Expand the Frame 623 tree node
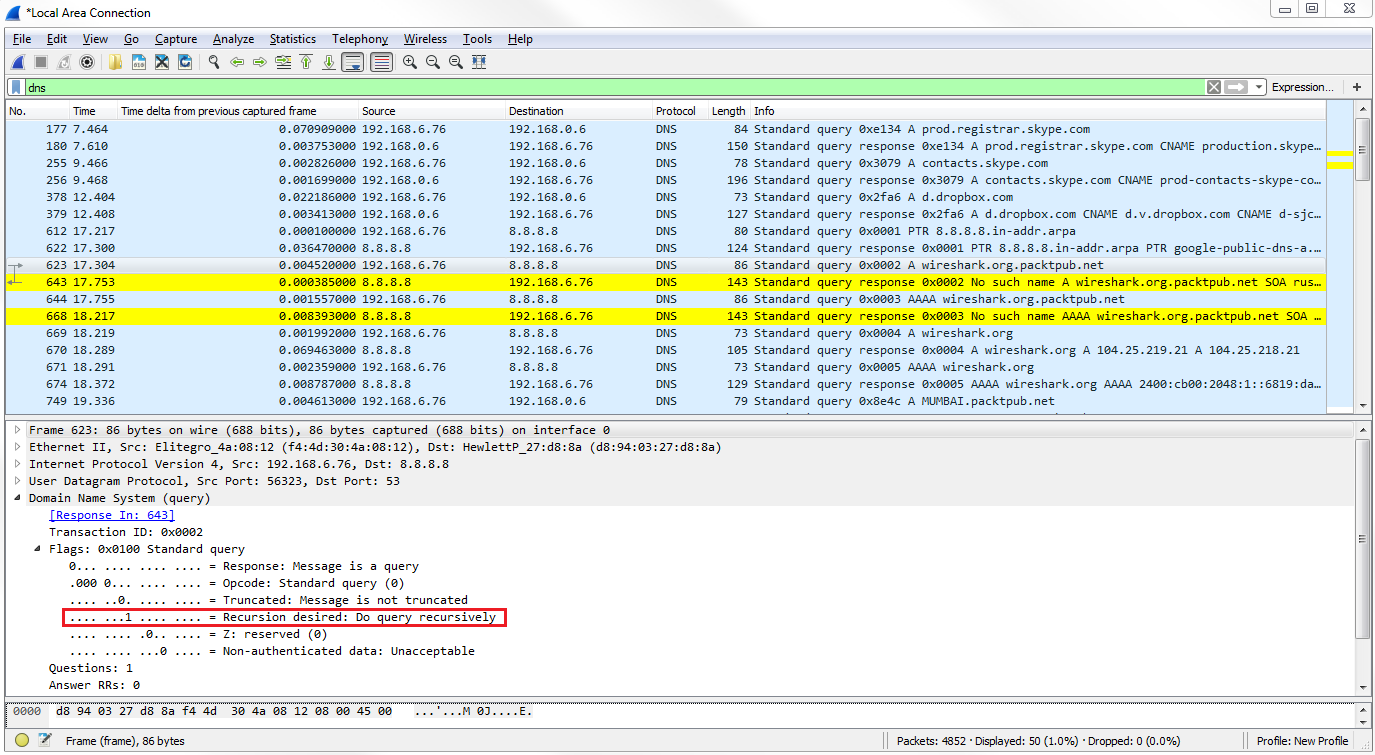 (x=17, y=430)
